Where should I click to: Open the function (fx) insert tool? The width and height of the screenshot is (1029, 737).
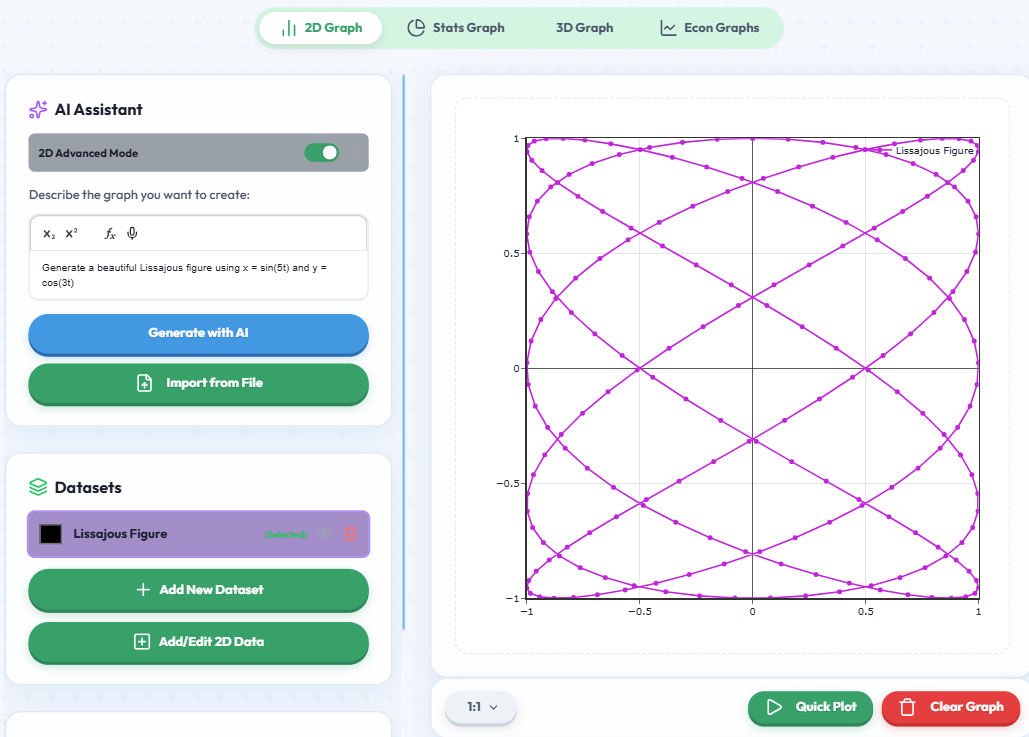coord(109,234)
